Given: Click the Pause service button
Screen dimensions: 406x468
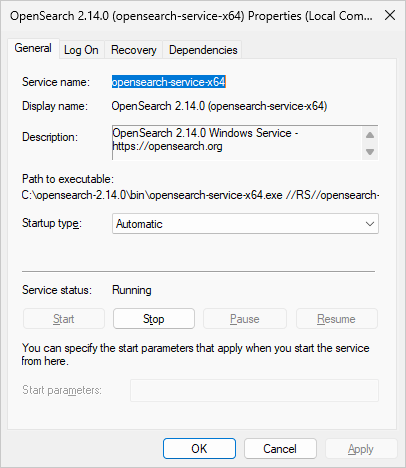Looking at the screenshot, I should tap(245, 319).
